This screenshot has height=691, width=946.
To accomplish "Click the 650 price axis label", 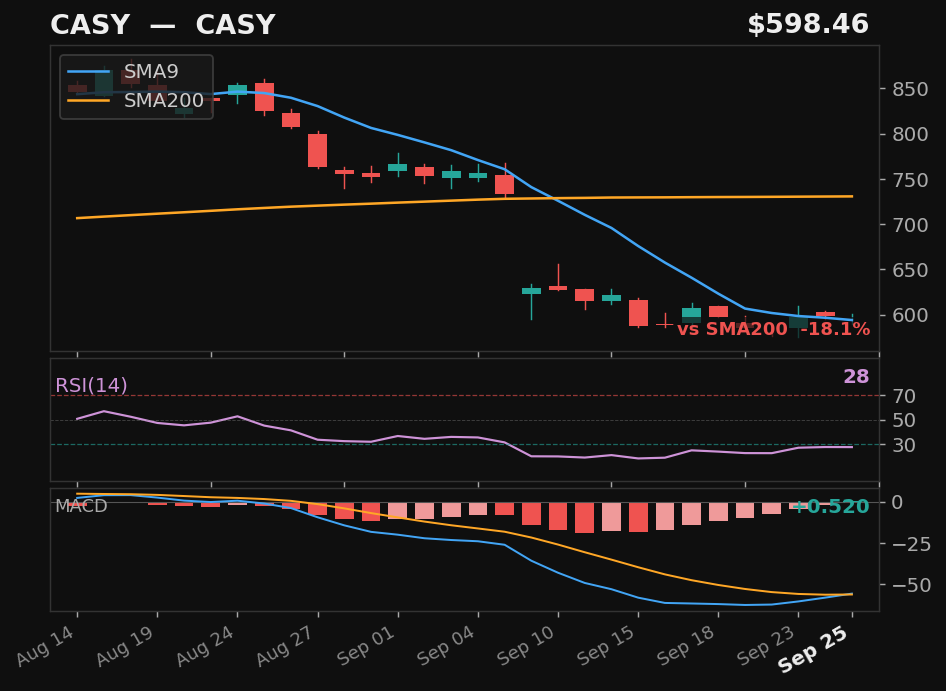I will [910, 270].
